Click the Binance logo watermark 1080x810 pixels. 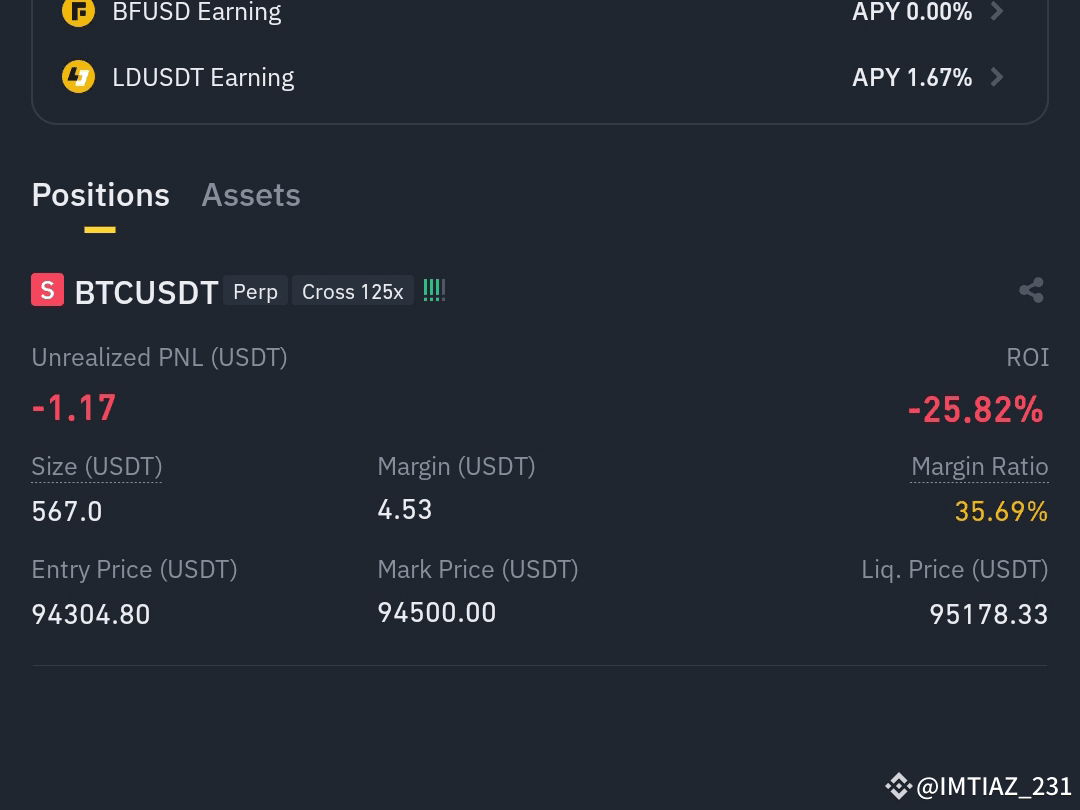(x=898, y=786)
